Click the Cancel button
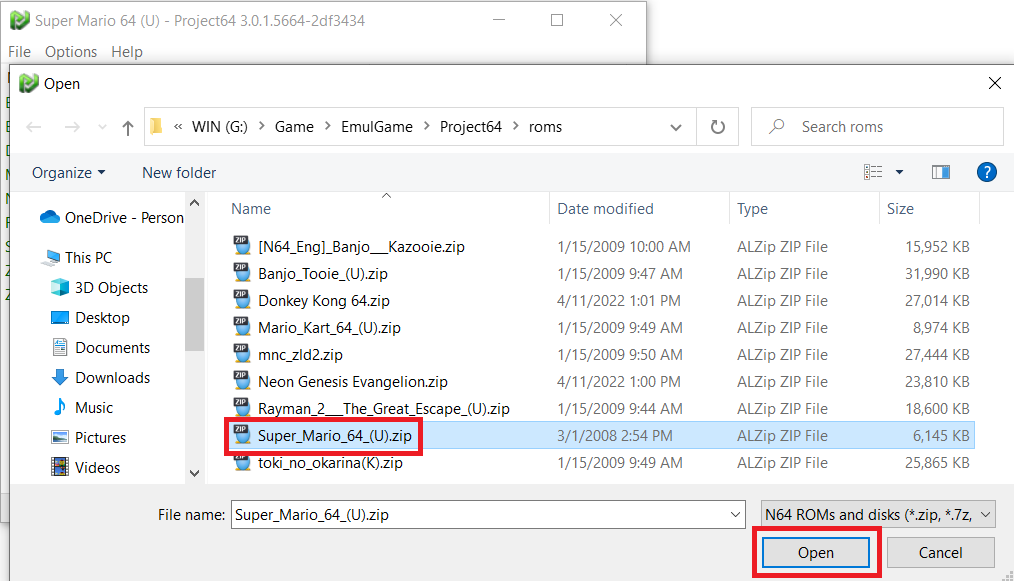 pos(940,553)
